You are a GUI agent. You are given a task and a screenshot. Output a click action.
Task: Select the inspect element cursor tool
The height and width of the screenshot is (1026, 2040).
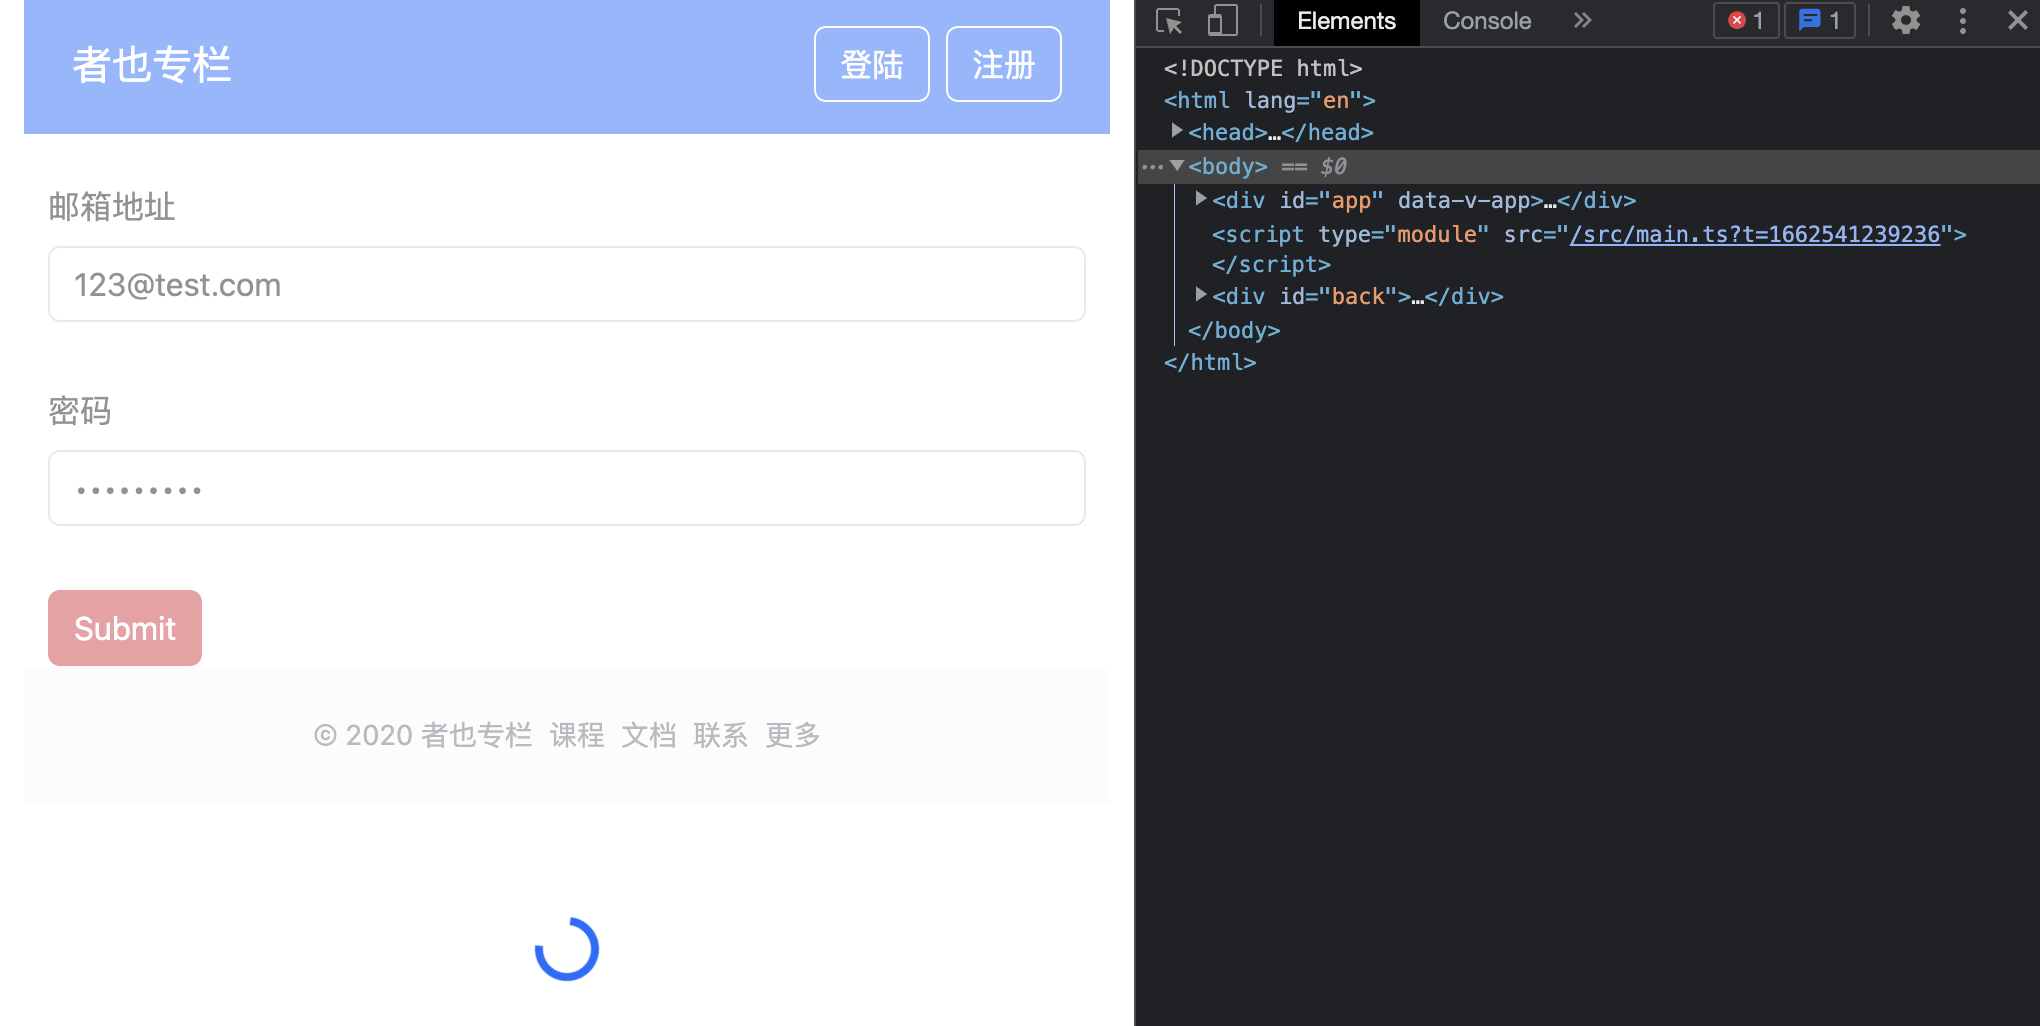point(1168,20)
